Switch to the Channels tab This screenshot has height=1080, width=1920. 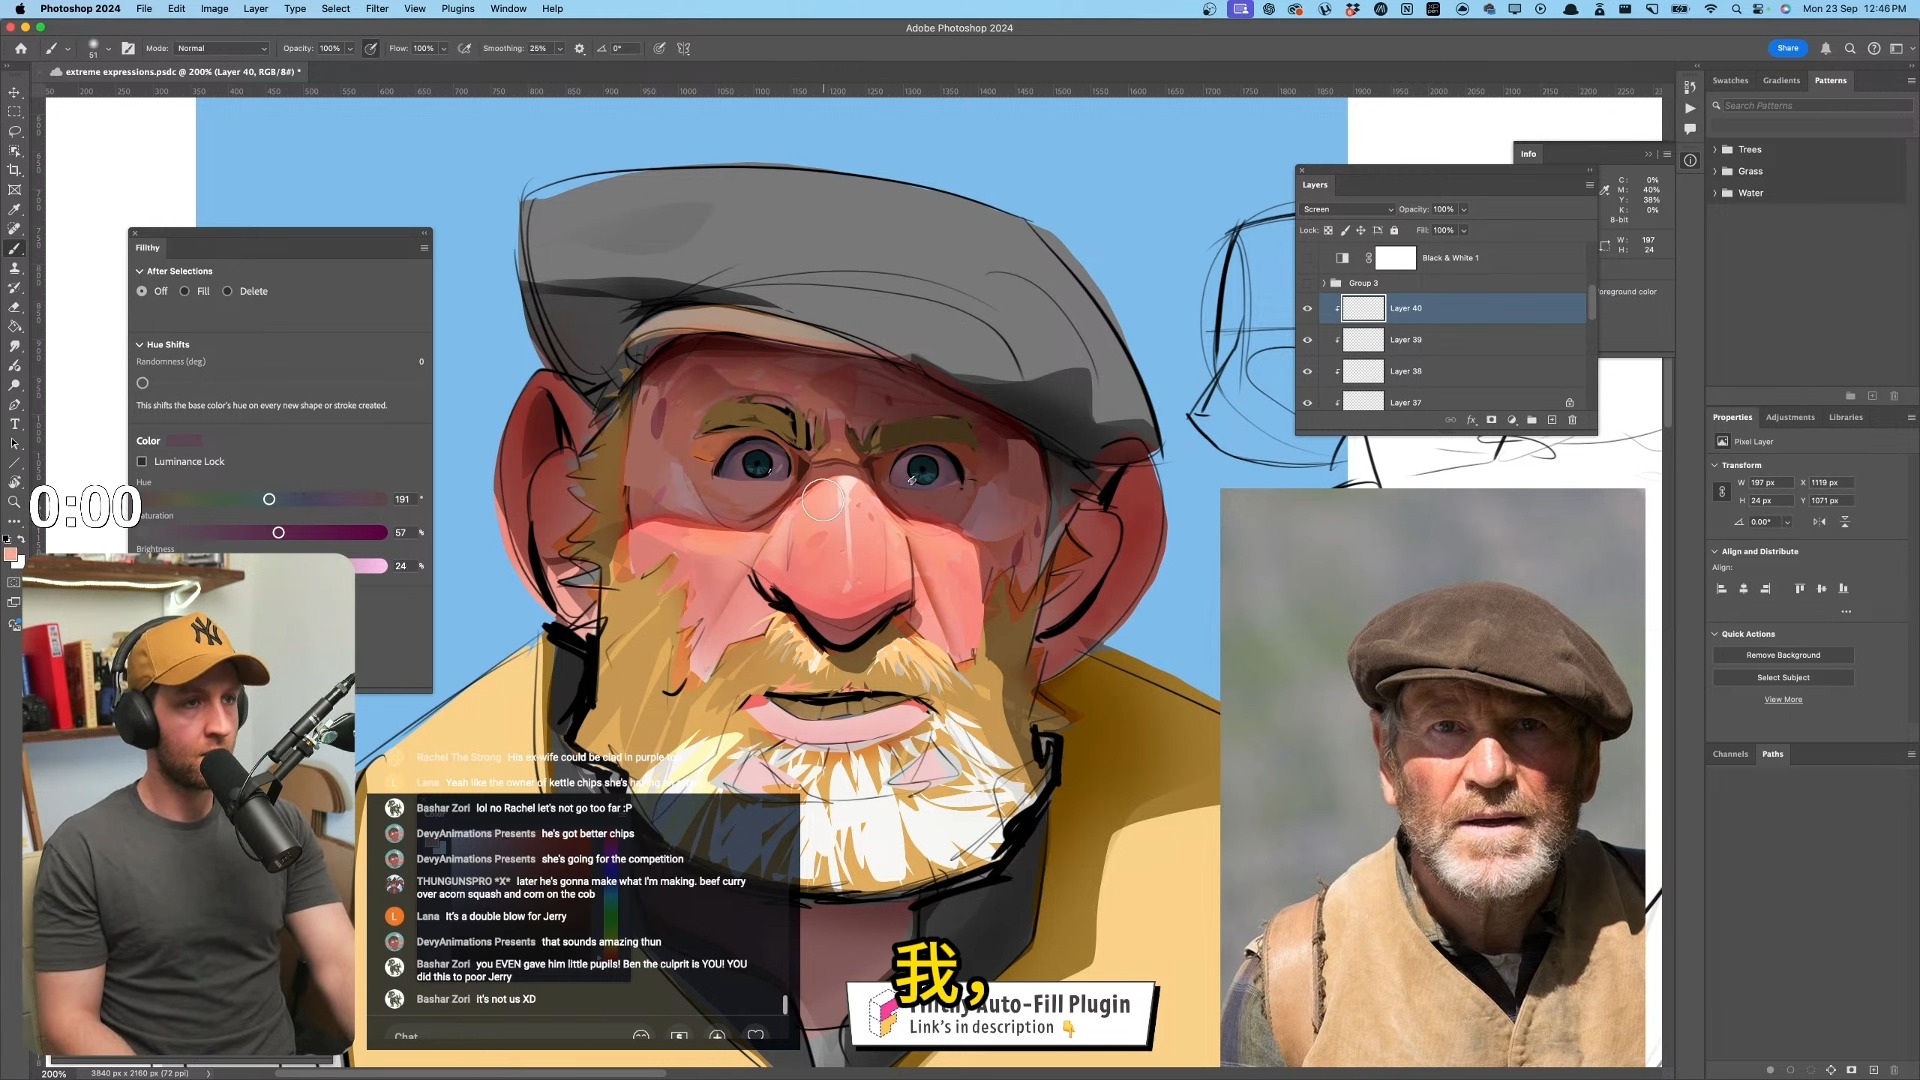pos(1731,754)
